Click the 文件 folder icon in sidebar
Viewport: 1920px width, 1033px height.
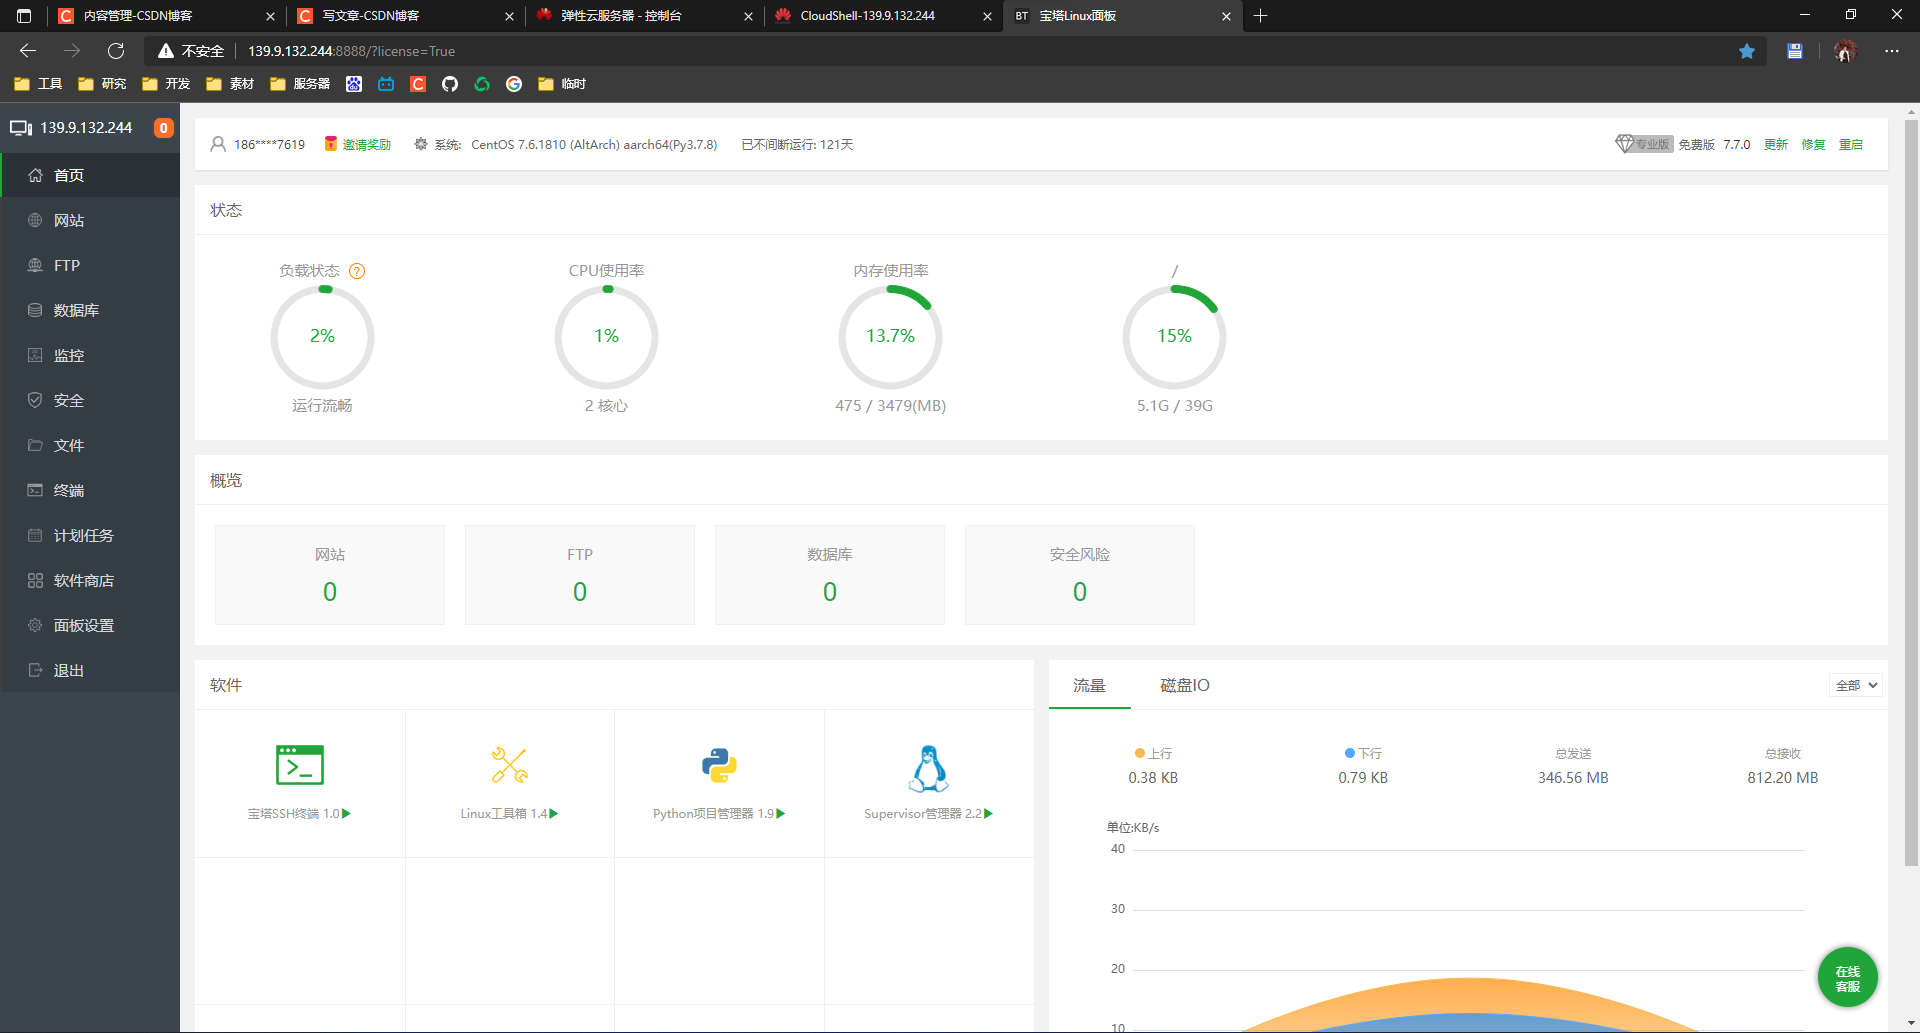pos(35,445)
